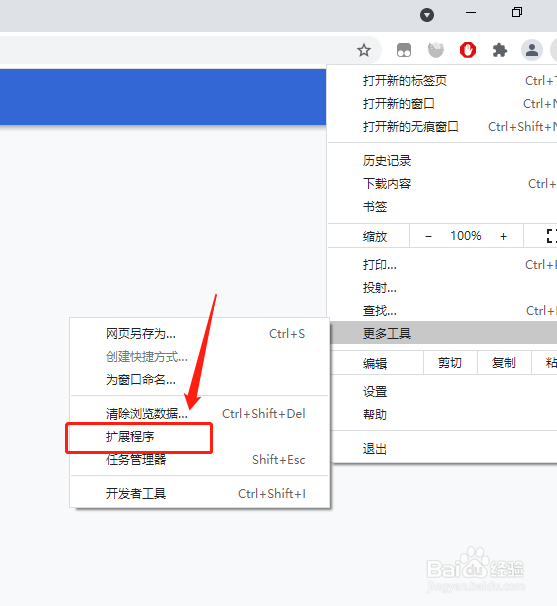Choose 打开新的无痕窗口
Screen dimensions: 557x606
point(443,126)
